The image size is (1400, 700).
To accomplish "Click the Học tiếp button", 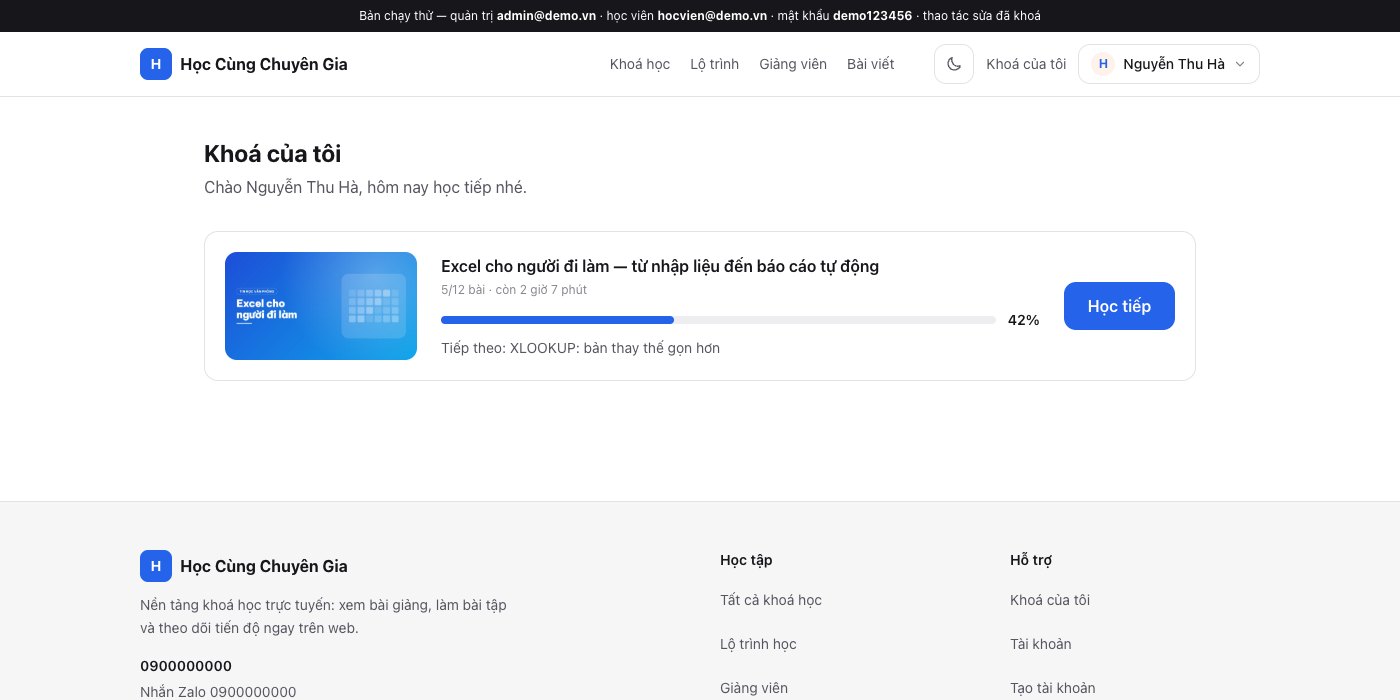I will tap(1119, 306).
